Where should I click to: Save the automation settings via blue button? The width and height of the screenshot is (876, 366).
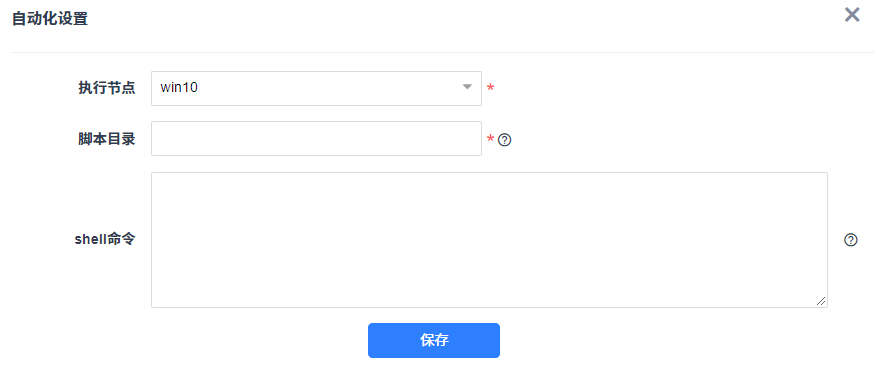coord(434,340)
